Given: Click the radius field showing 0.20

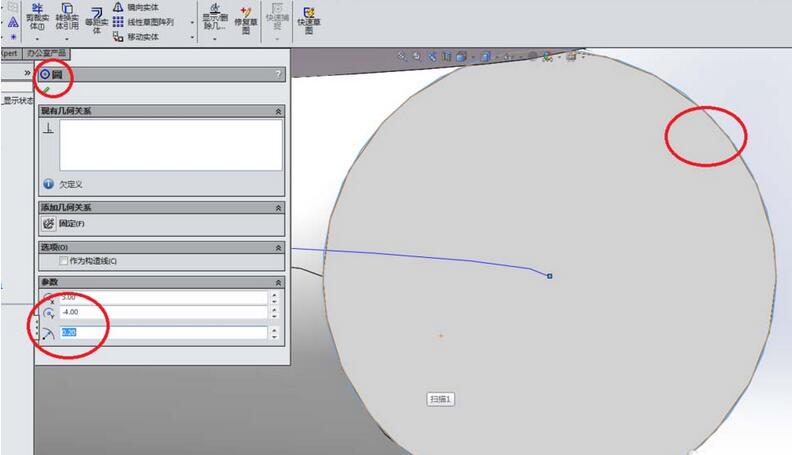Looking at the screenshot, I should click(x=163, y=332).
